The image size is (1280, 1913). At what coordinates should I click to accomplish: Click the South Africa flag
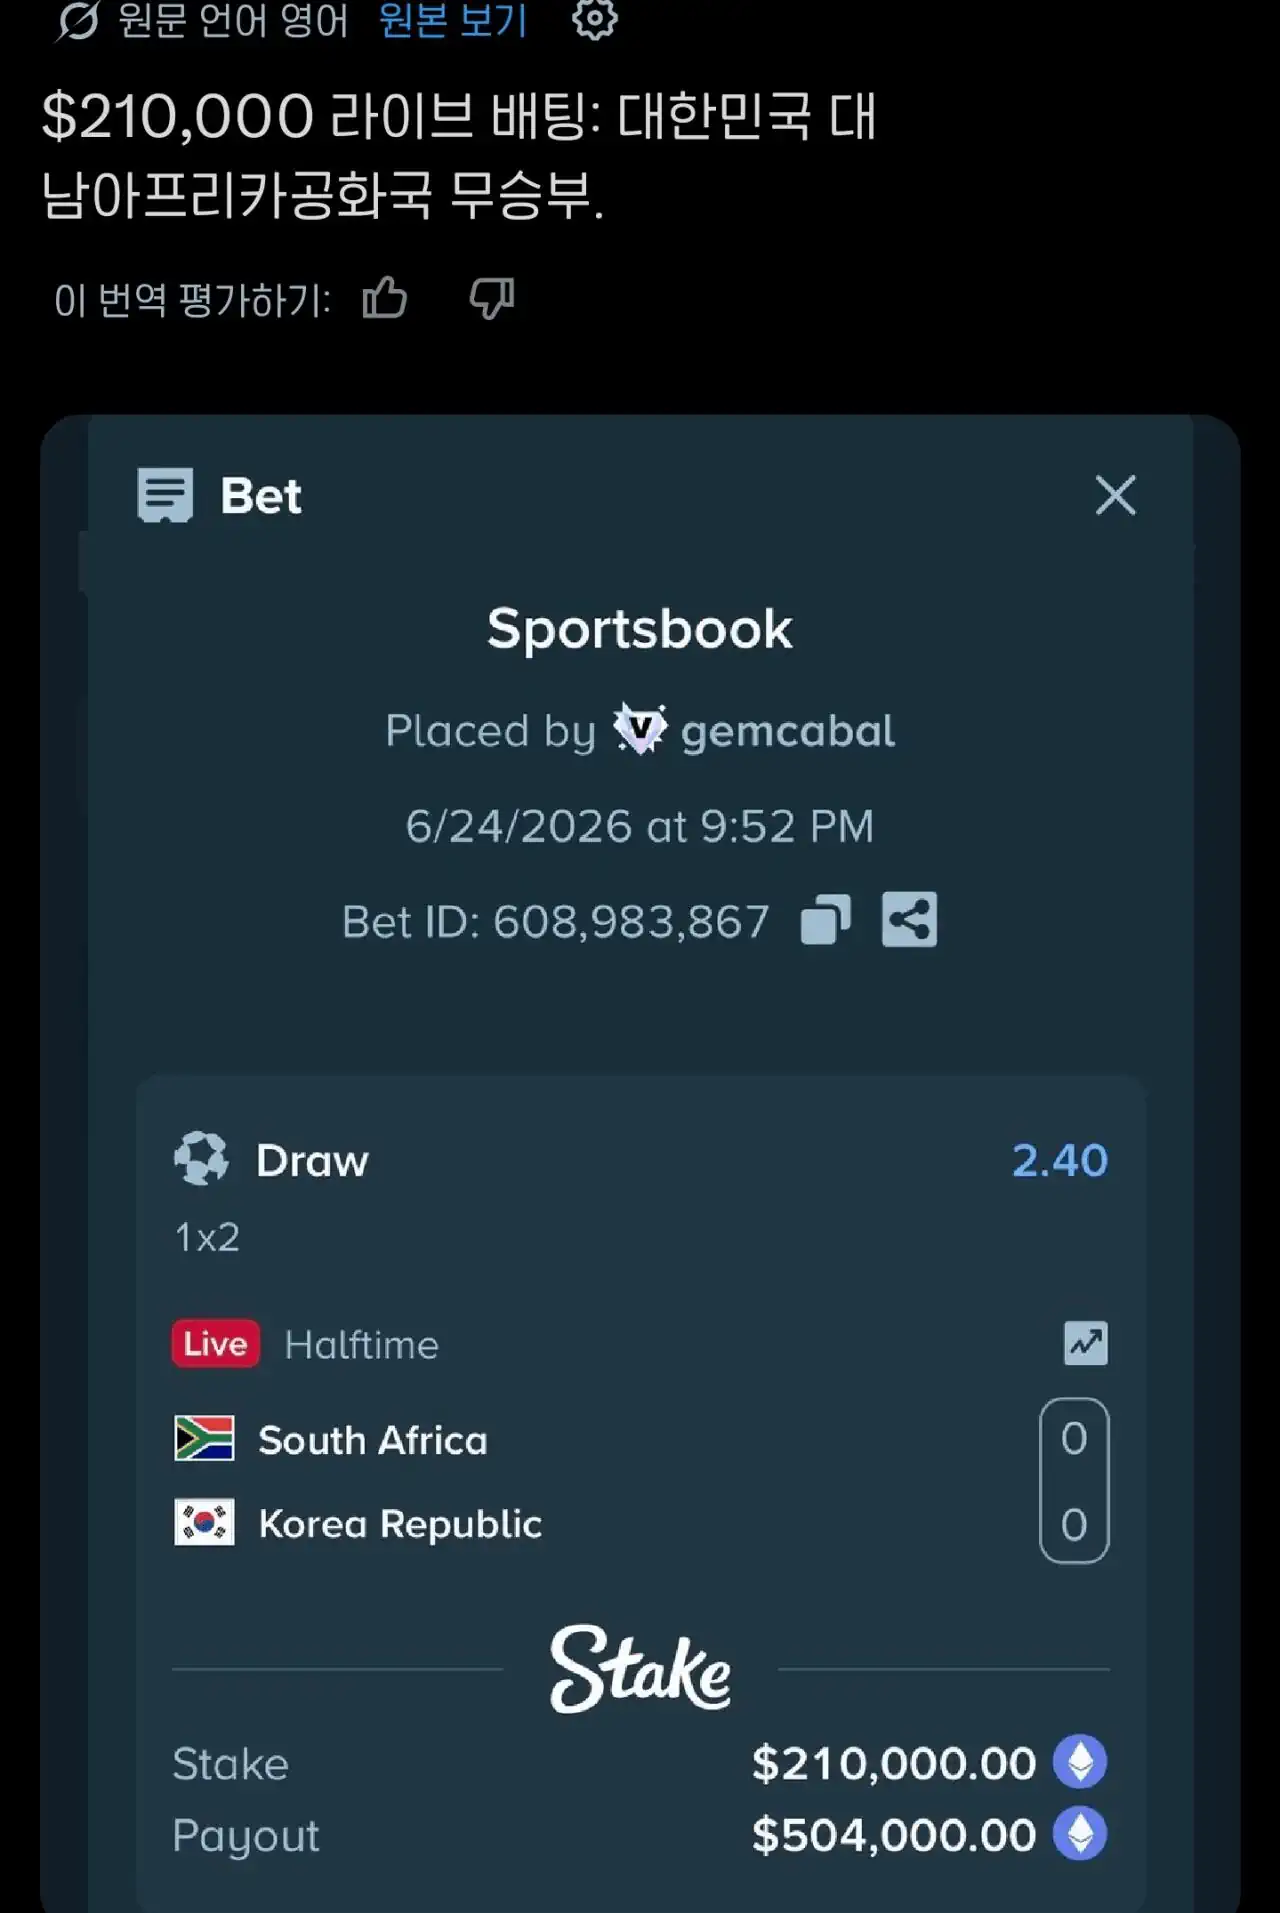[x=204, y=1438]
